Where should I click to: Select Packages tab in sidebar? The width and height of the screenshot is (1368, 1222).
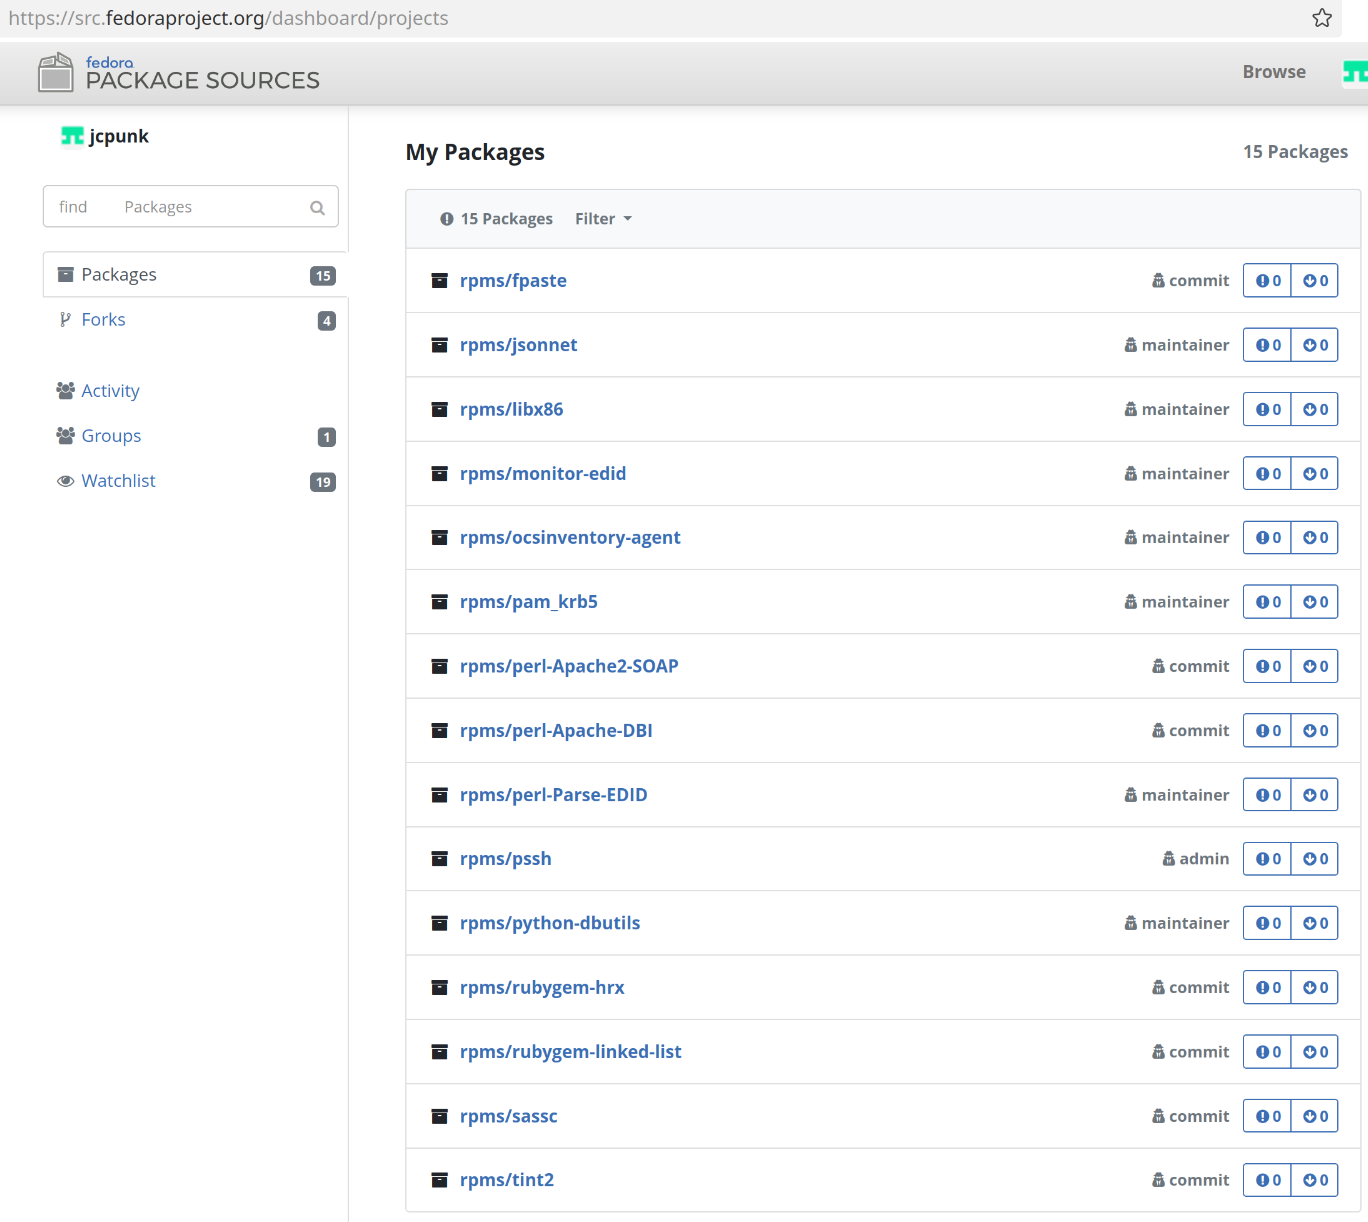[195, 275]
